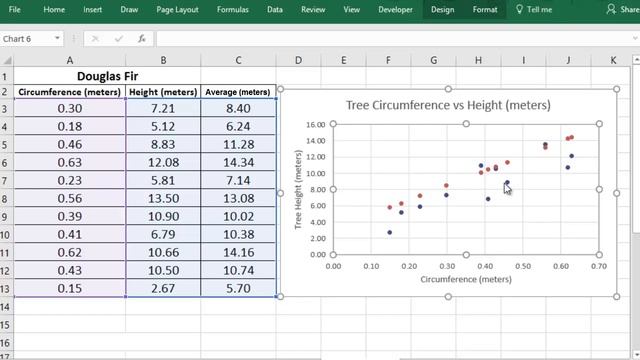Open the View ribbon tab
The image size is (640, 360).
(x=351, y=9)
